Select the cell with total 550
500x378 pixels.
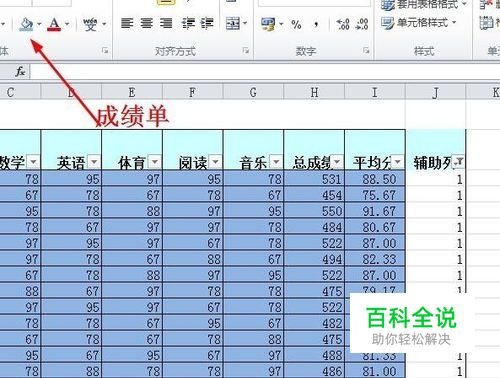coord(314,211)
